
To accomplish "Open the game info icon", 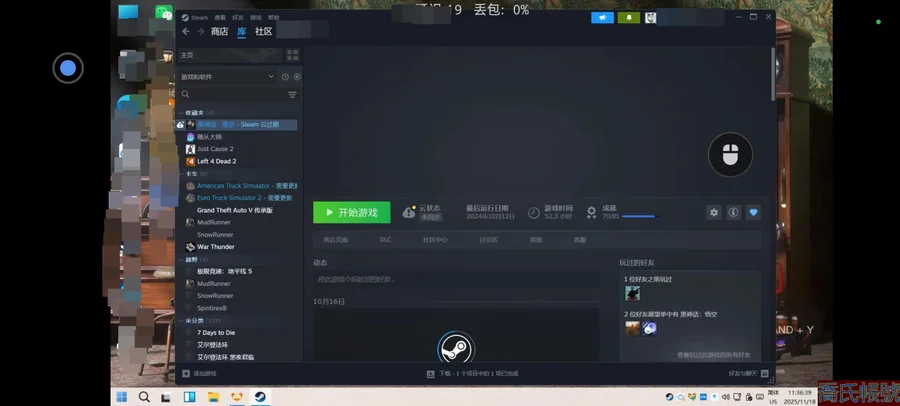I will (733, 212).
